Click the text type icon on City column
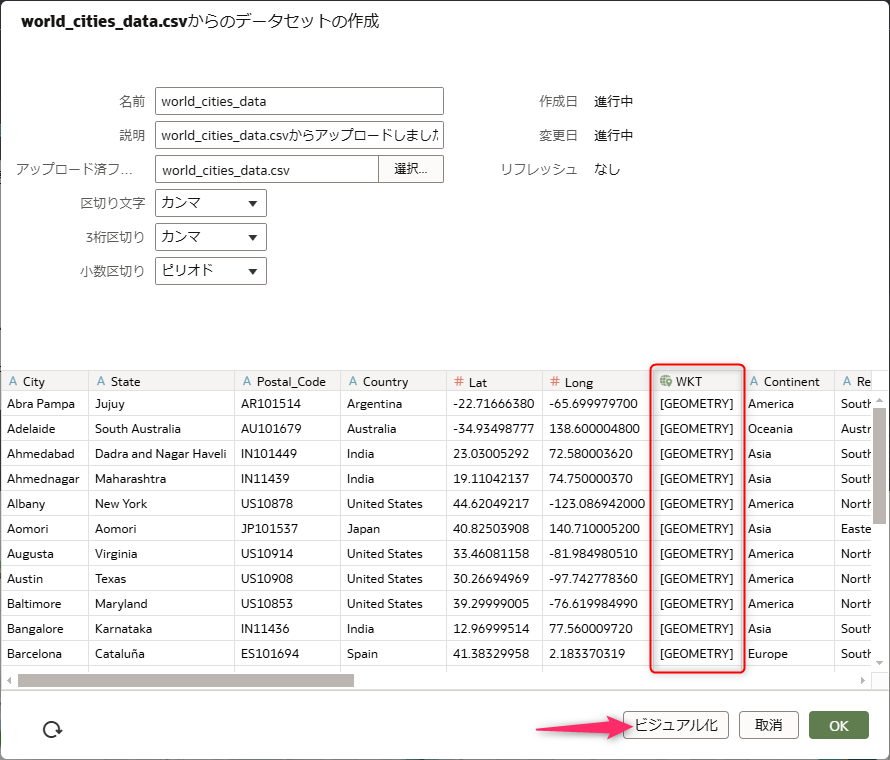Image resolution: width=890 pixels, height=760 pixels. (12, 381)
